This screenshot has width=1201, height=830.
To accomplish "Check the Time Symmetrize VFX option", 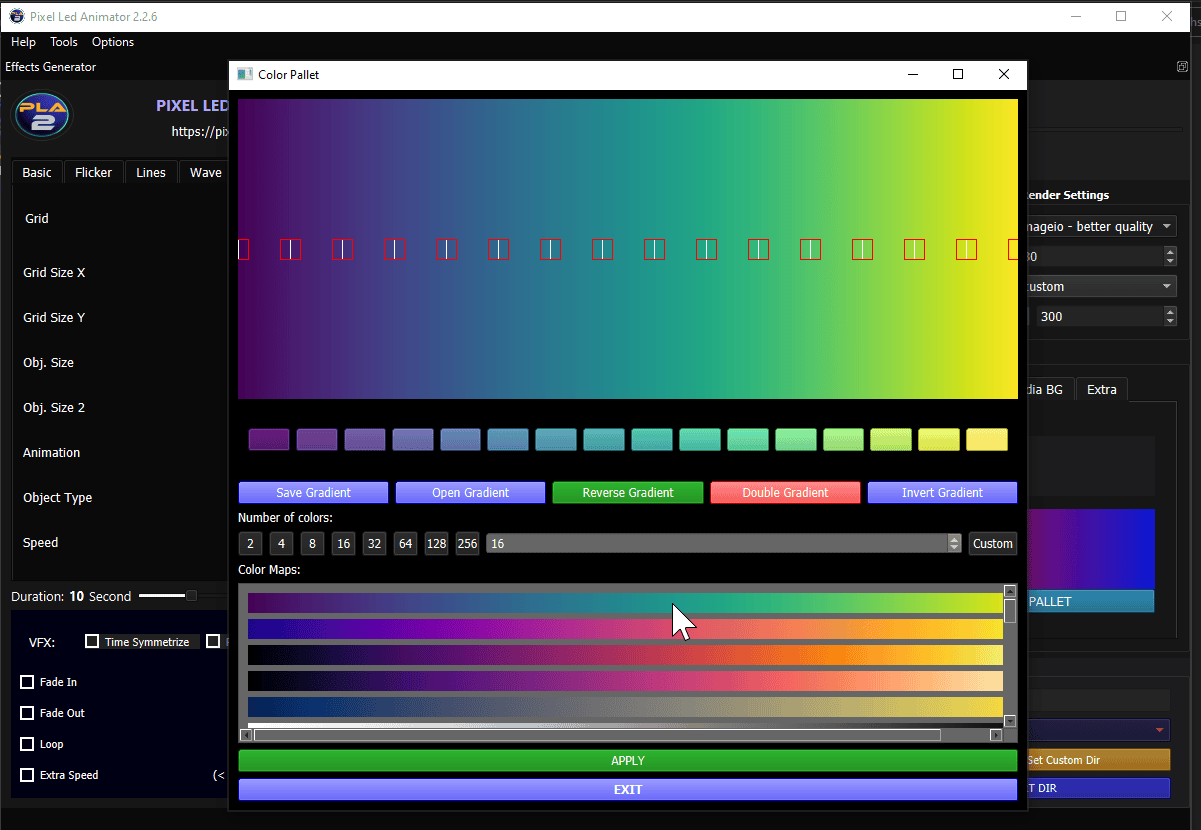I will (94, 641).
